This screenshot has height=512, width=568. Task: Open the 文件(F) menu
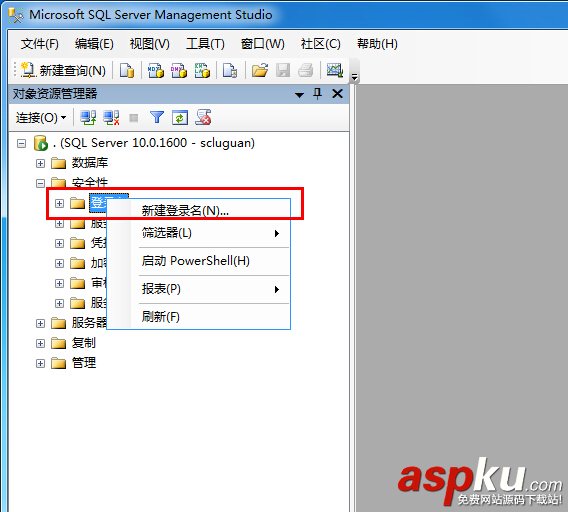click(39, 44)
